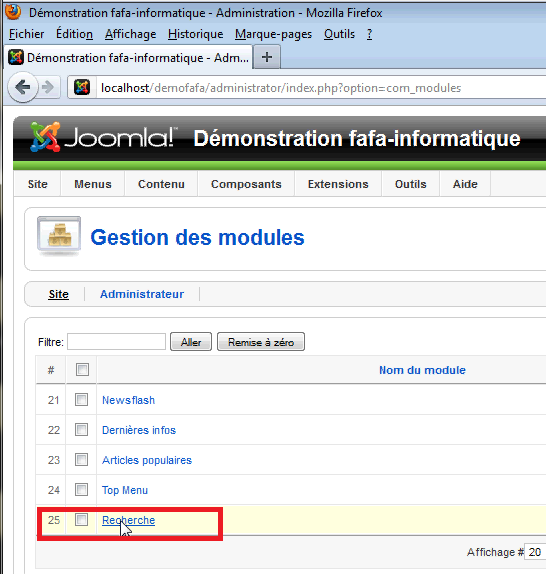The image size is (546, 574).
Task: Check the Top Menu module checkbox
Action: tap(82, 489)
